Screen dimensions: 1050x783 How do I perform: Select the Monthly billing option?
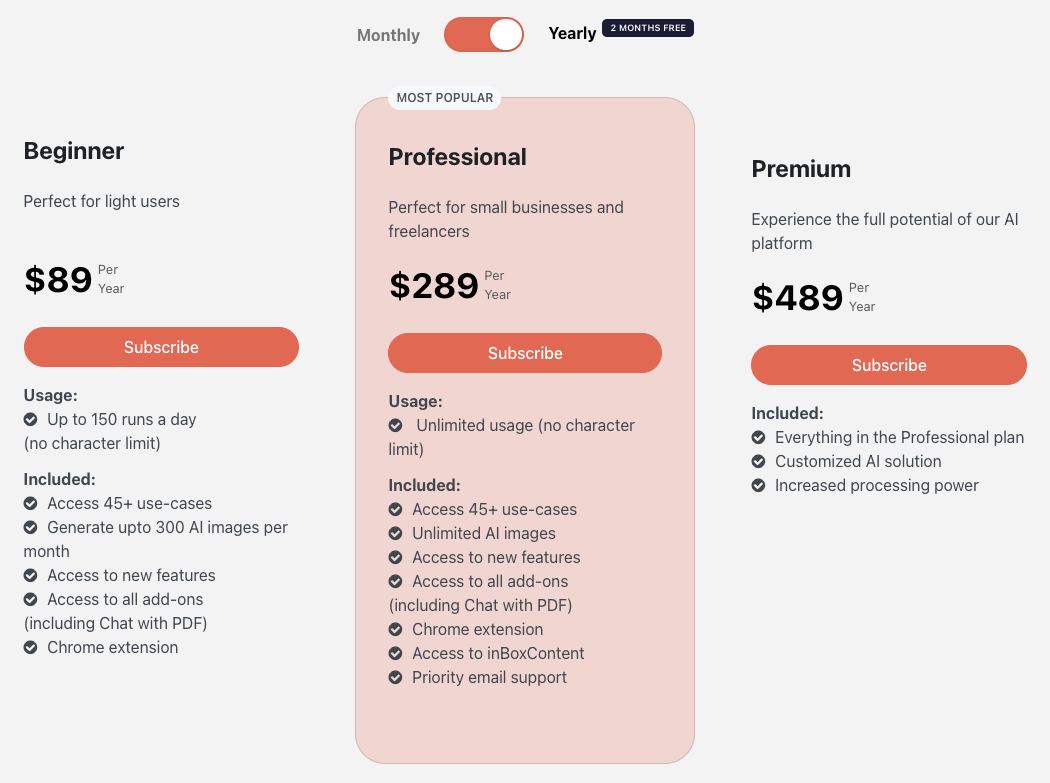coord(388,35)
